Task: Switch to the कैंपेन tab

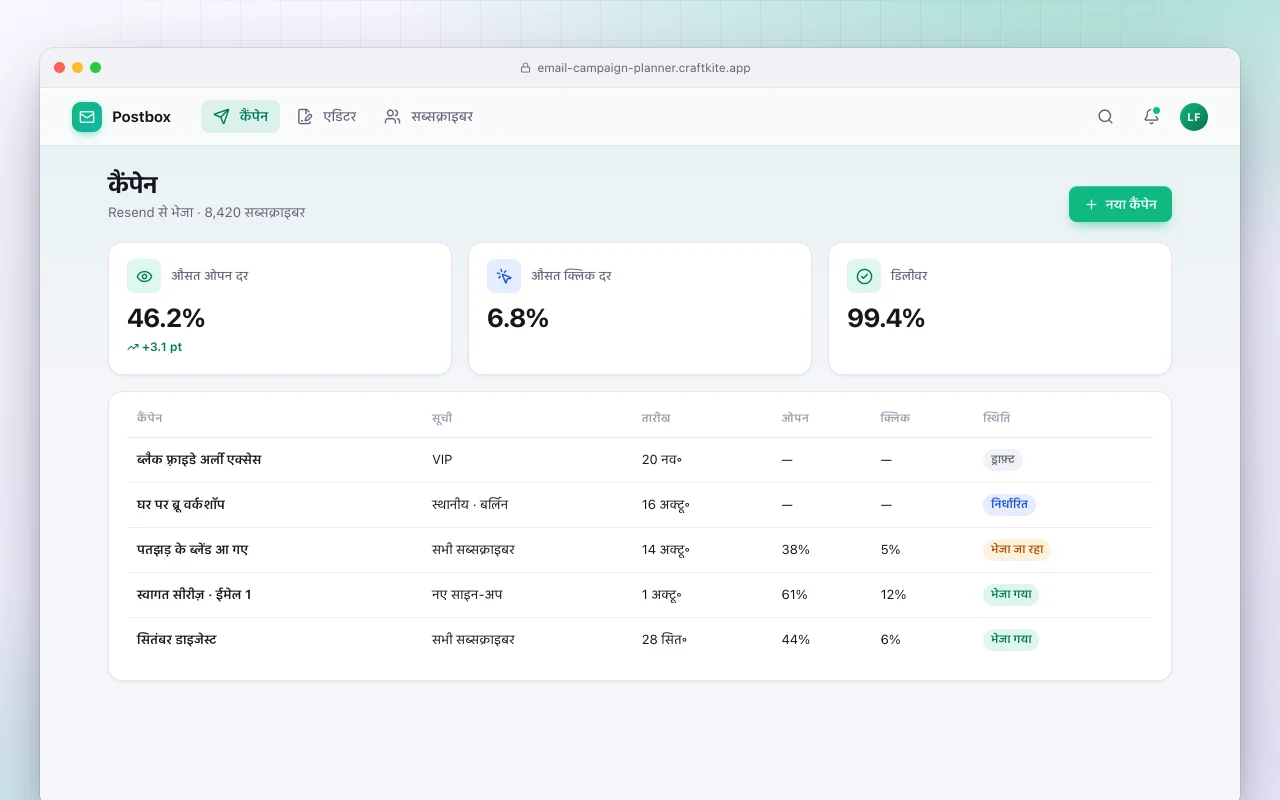Action: [x=240, y=117]
